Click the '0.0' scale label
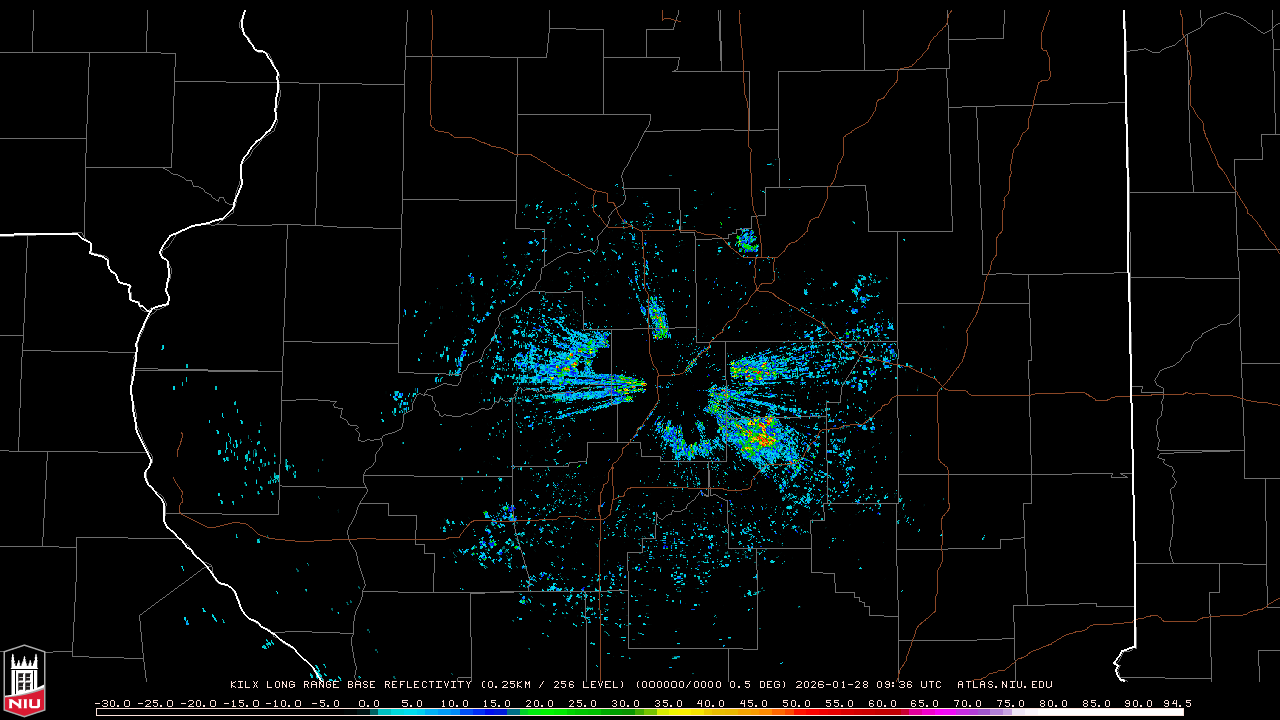1280x720 pixels. point(369,703)
